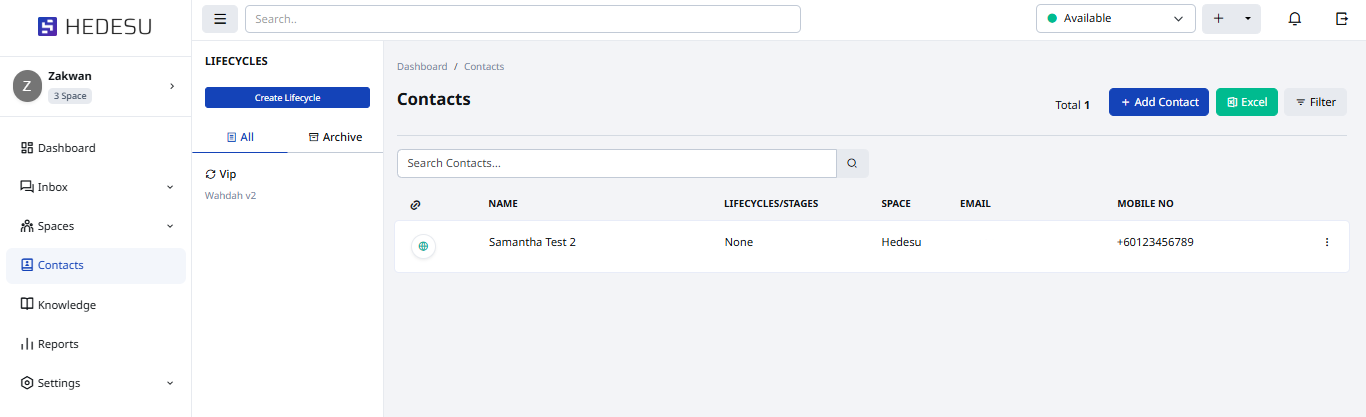The height and width of the screenshot is (417, 1366).
Task: Open dropdown arrow next to plus button
Action: click(1247, 19)
